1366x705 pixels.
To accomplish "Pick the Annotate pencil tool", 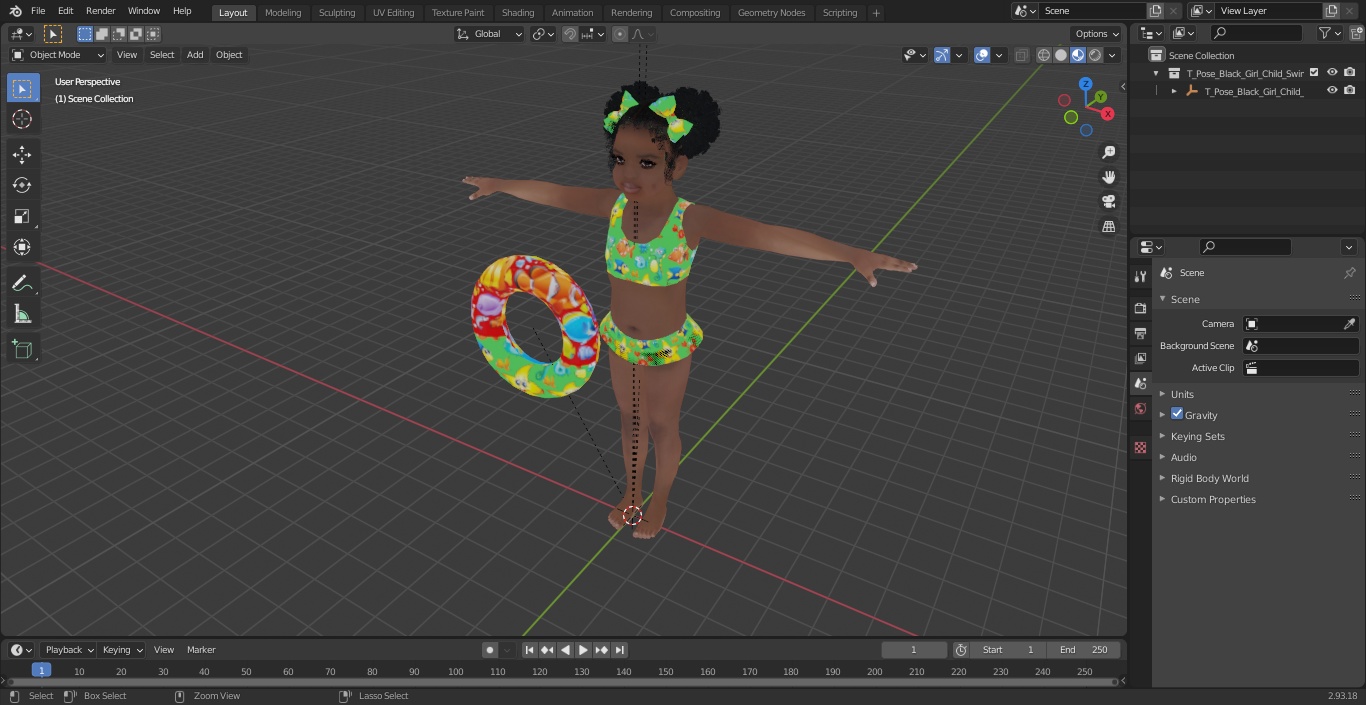I will (x=22, y=284).
